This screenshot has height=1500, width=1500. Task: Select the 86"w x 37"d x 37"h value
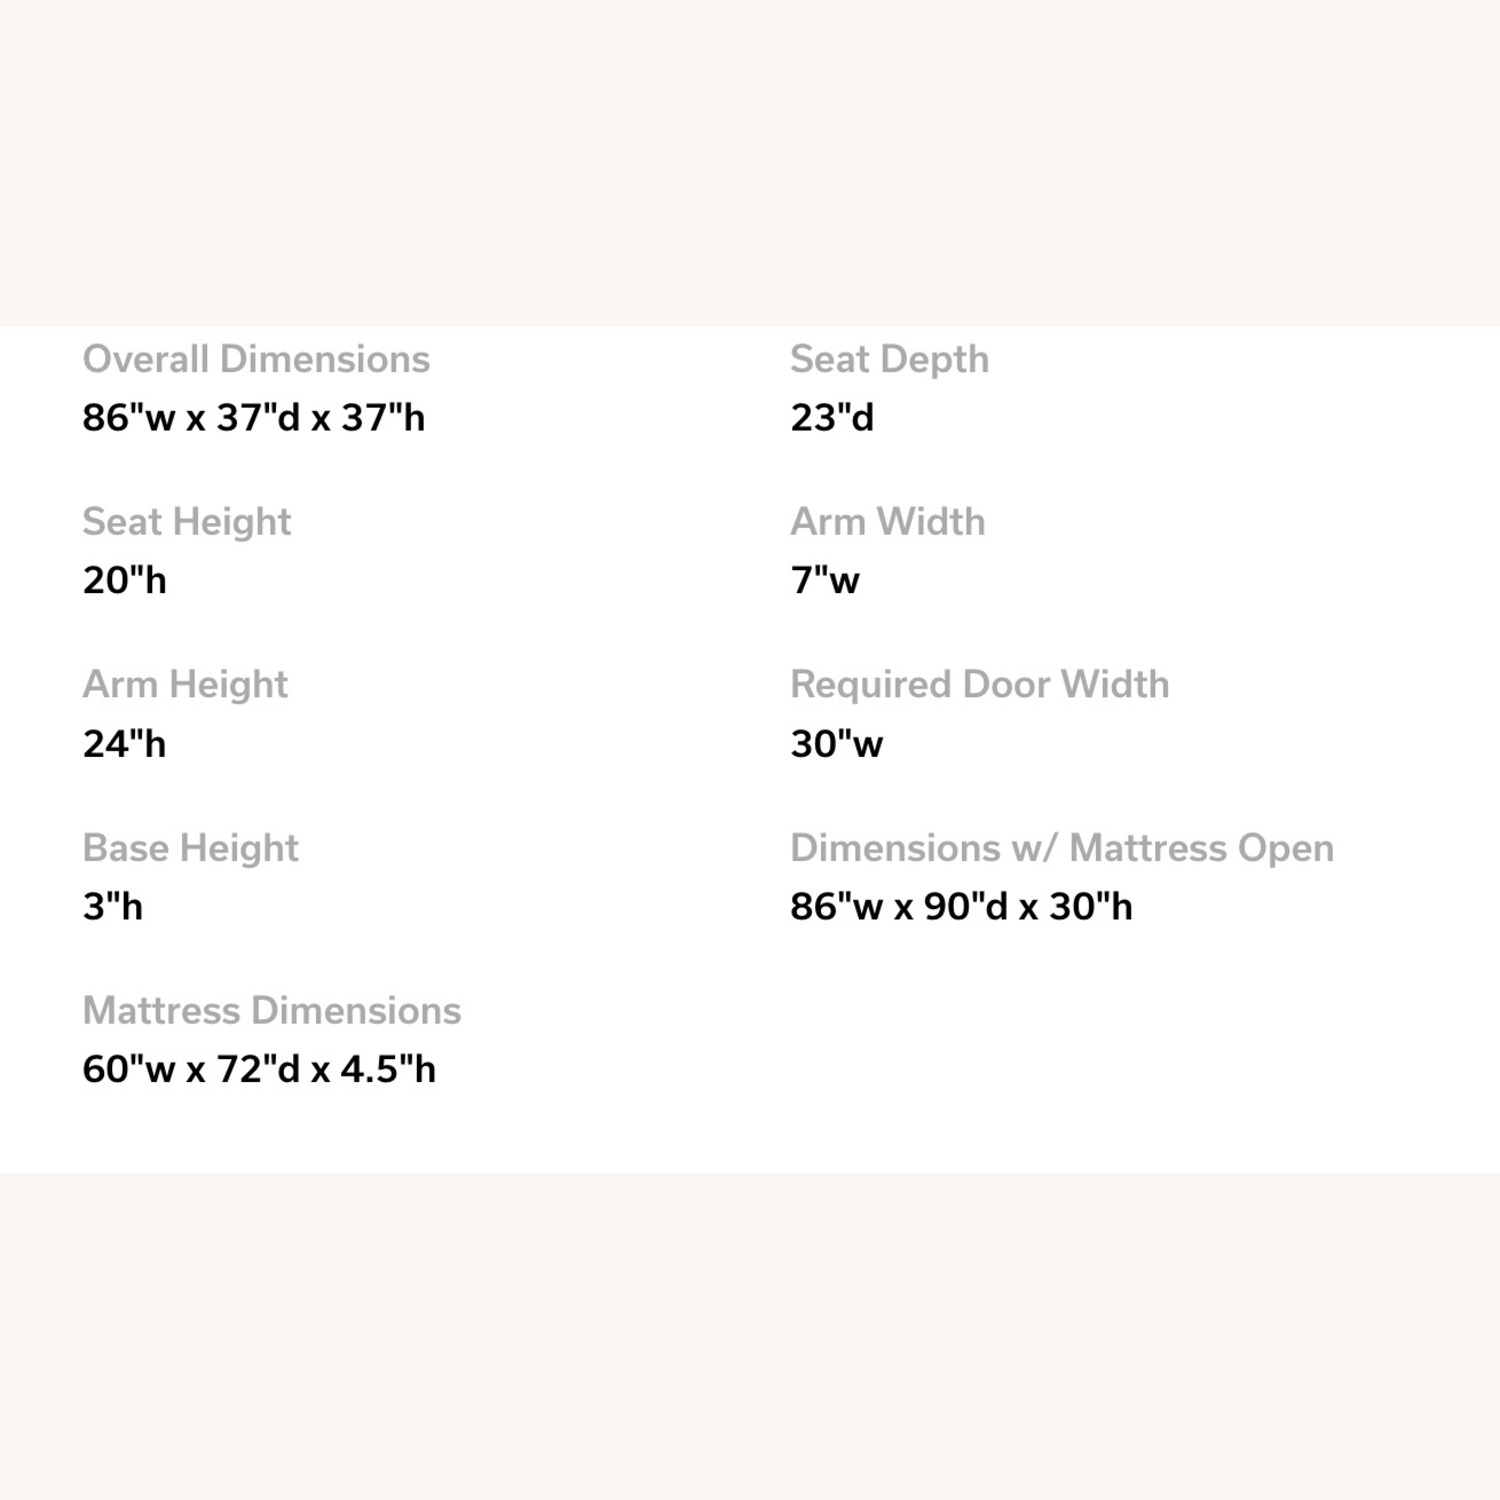click(254, 417)
